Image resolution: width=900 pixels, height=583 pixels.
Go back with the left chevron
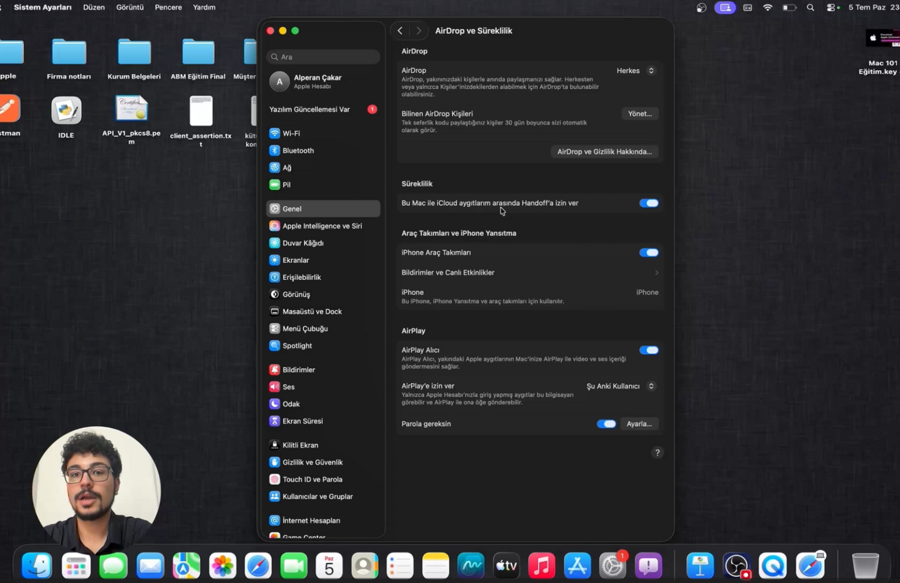(x=400, y=31)
